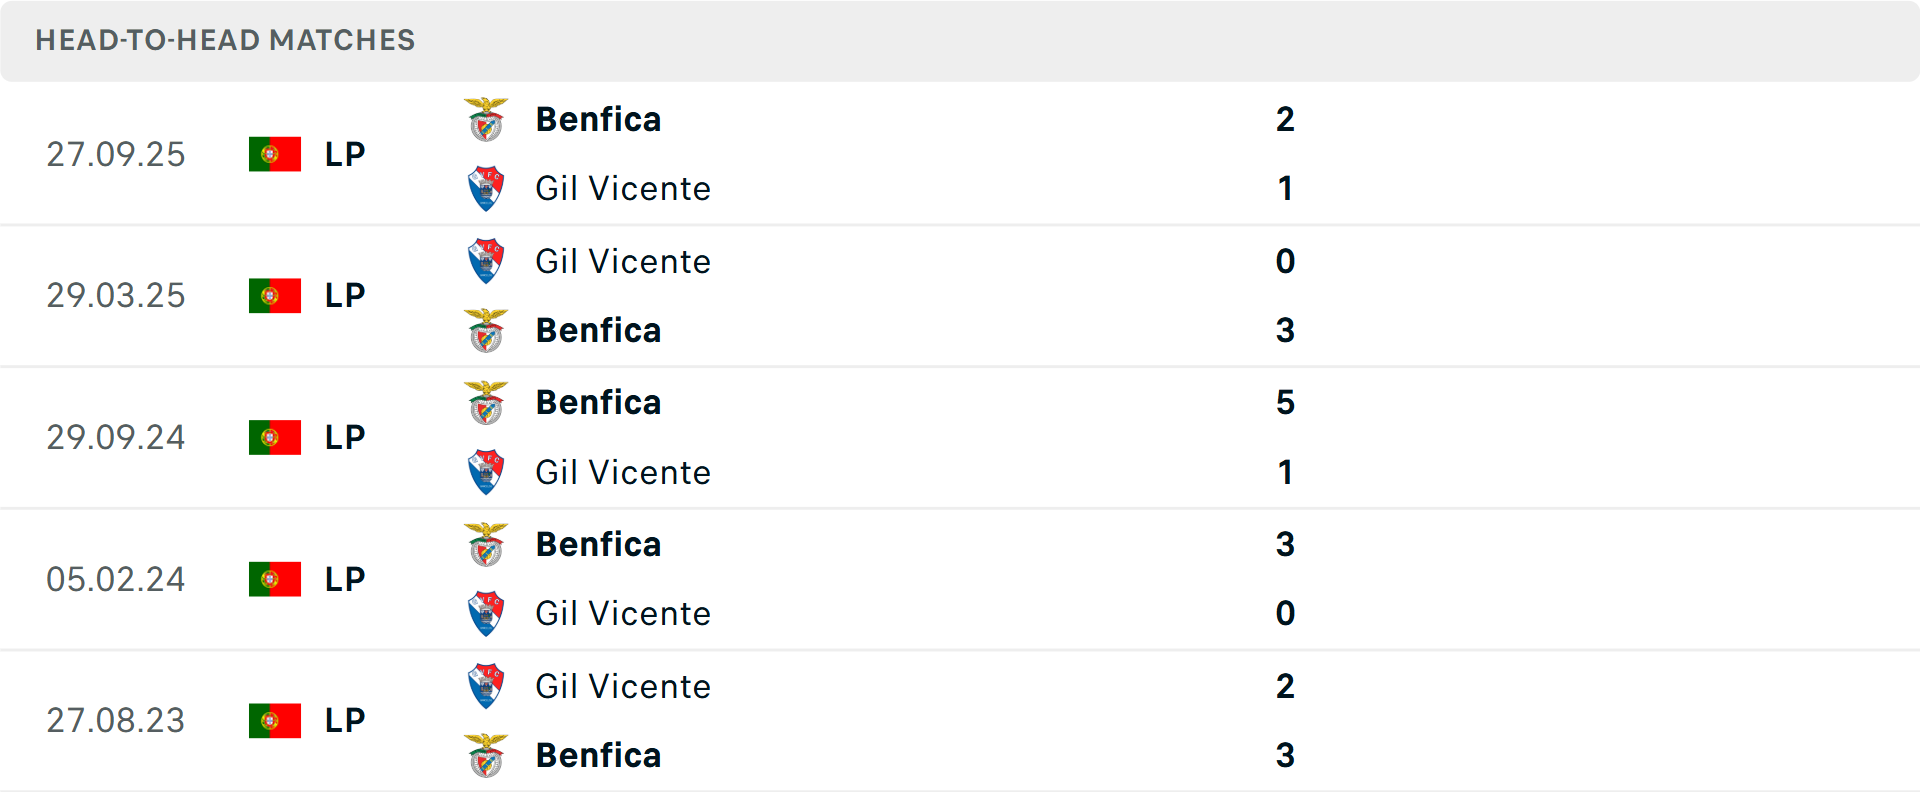Click the LP label next to 05.02.24
The height and width of the screenshot is (792, 1920).
tap(343, 578)
